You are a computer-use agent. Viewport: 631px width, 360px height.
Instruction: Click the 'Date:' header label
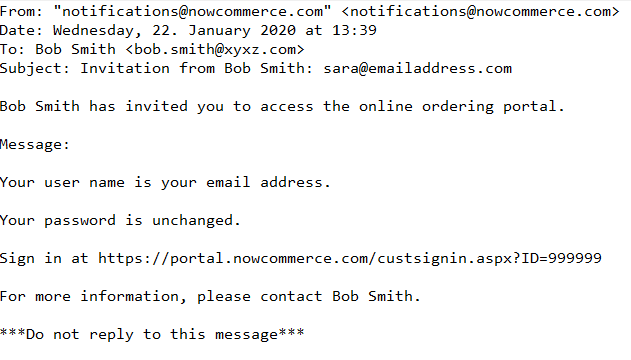[x=21, y=31]
